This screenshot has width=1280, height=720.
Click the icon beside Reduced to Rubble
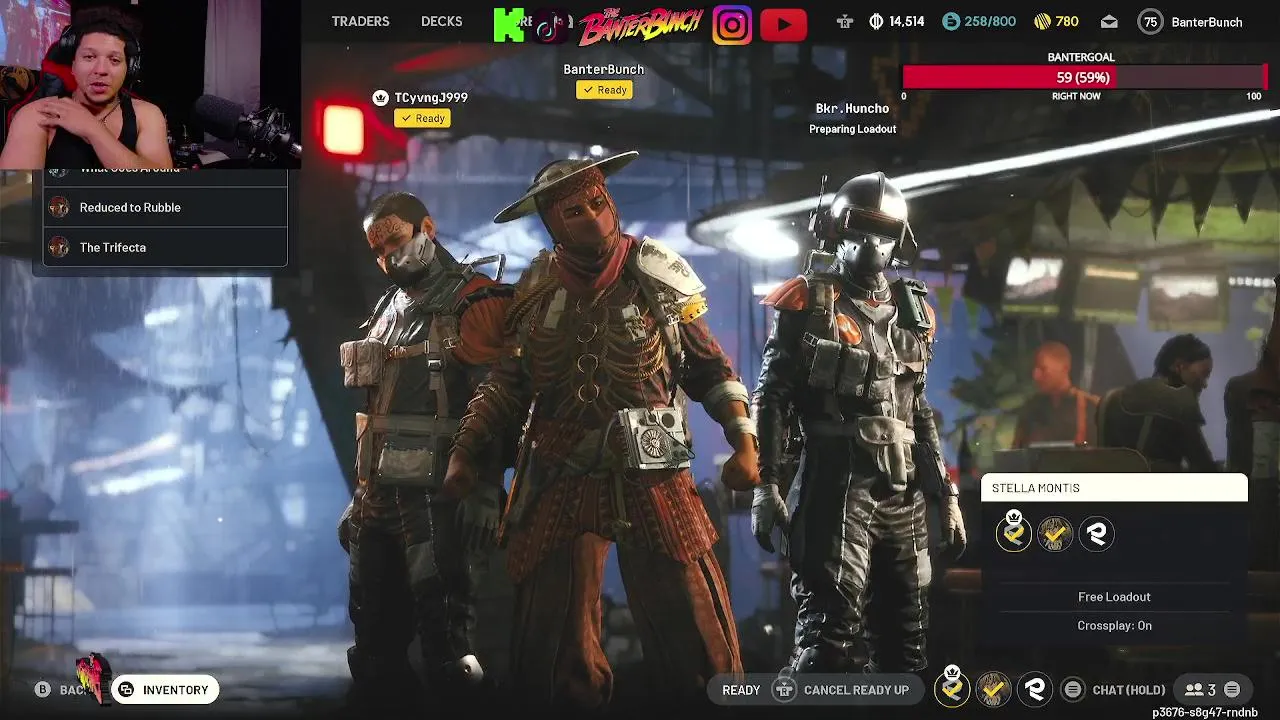pyautogui.click(x=59, y=207)
